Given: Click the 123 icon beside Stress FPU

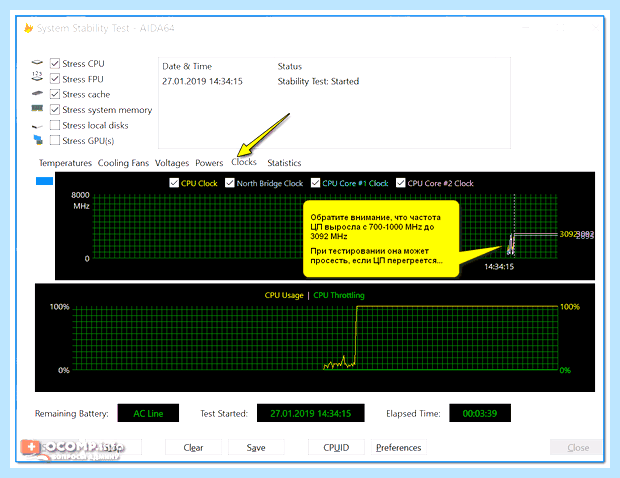Looking at the screenshot, I should coord(37,77).
